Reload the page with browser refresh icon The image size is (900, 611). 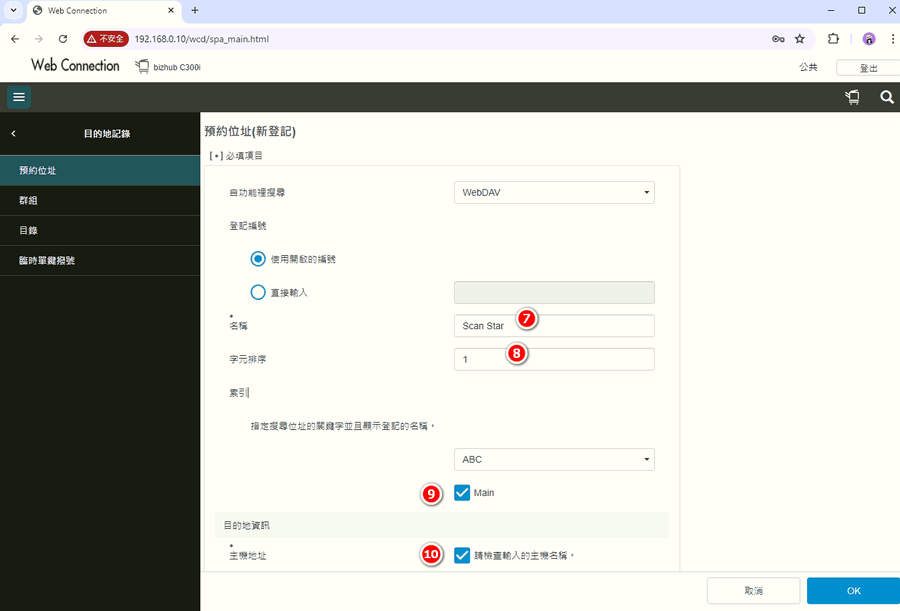(x=63, y=39)
